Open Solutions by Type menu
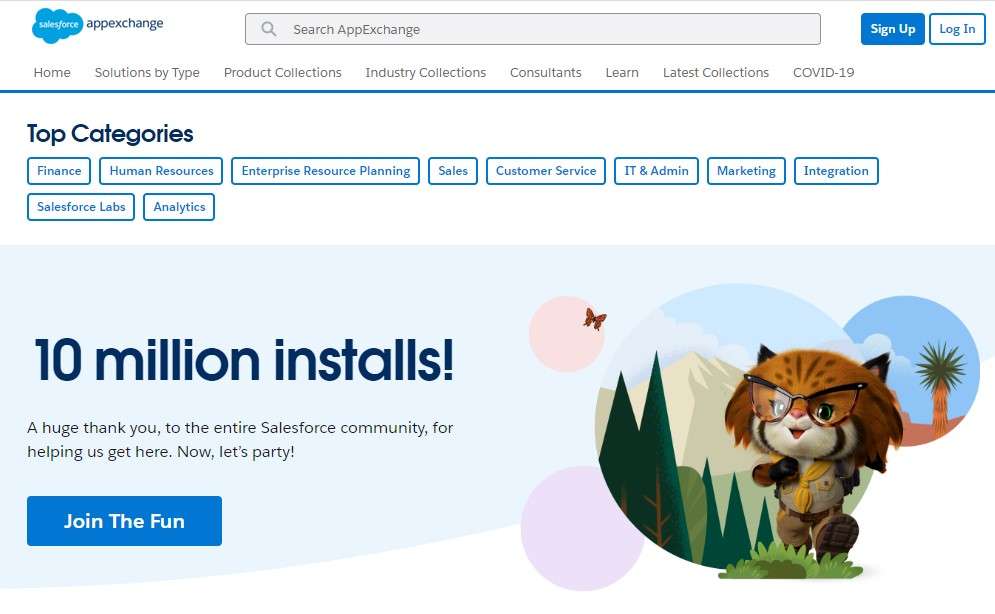Screen dimensions: 995x614 pyautogui.click(x=147, y=72)
